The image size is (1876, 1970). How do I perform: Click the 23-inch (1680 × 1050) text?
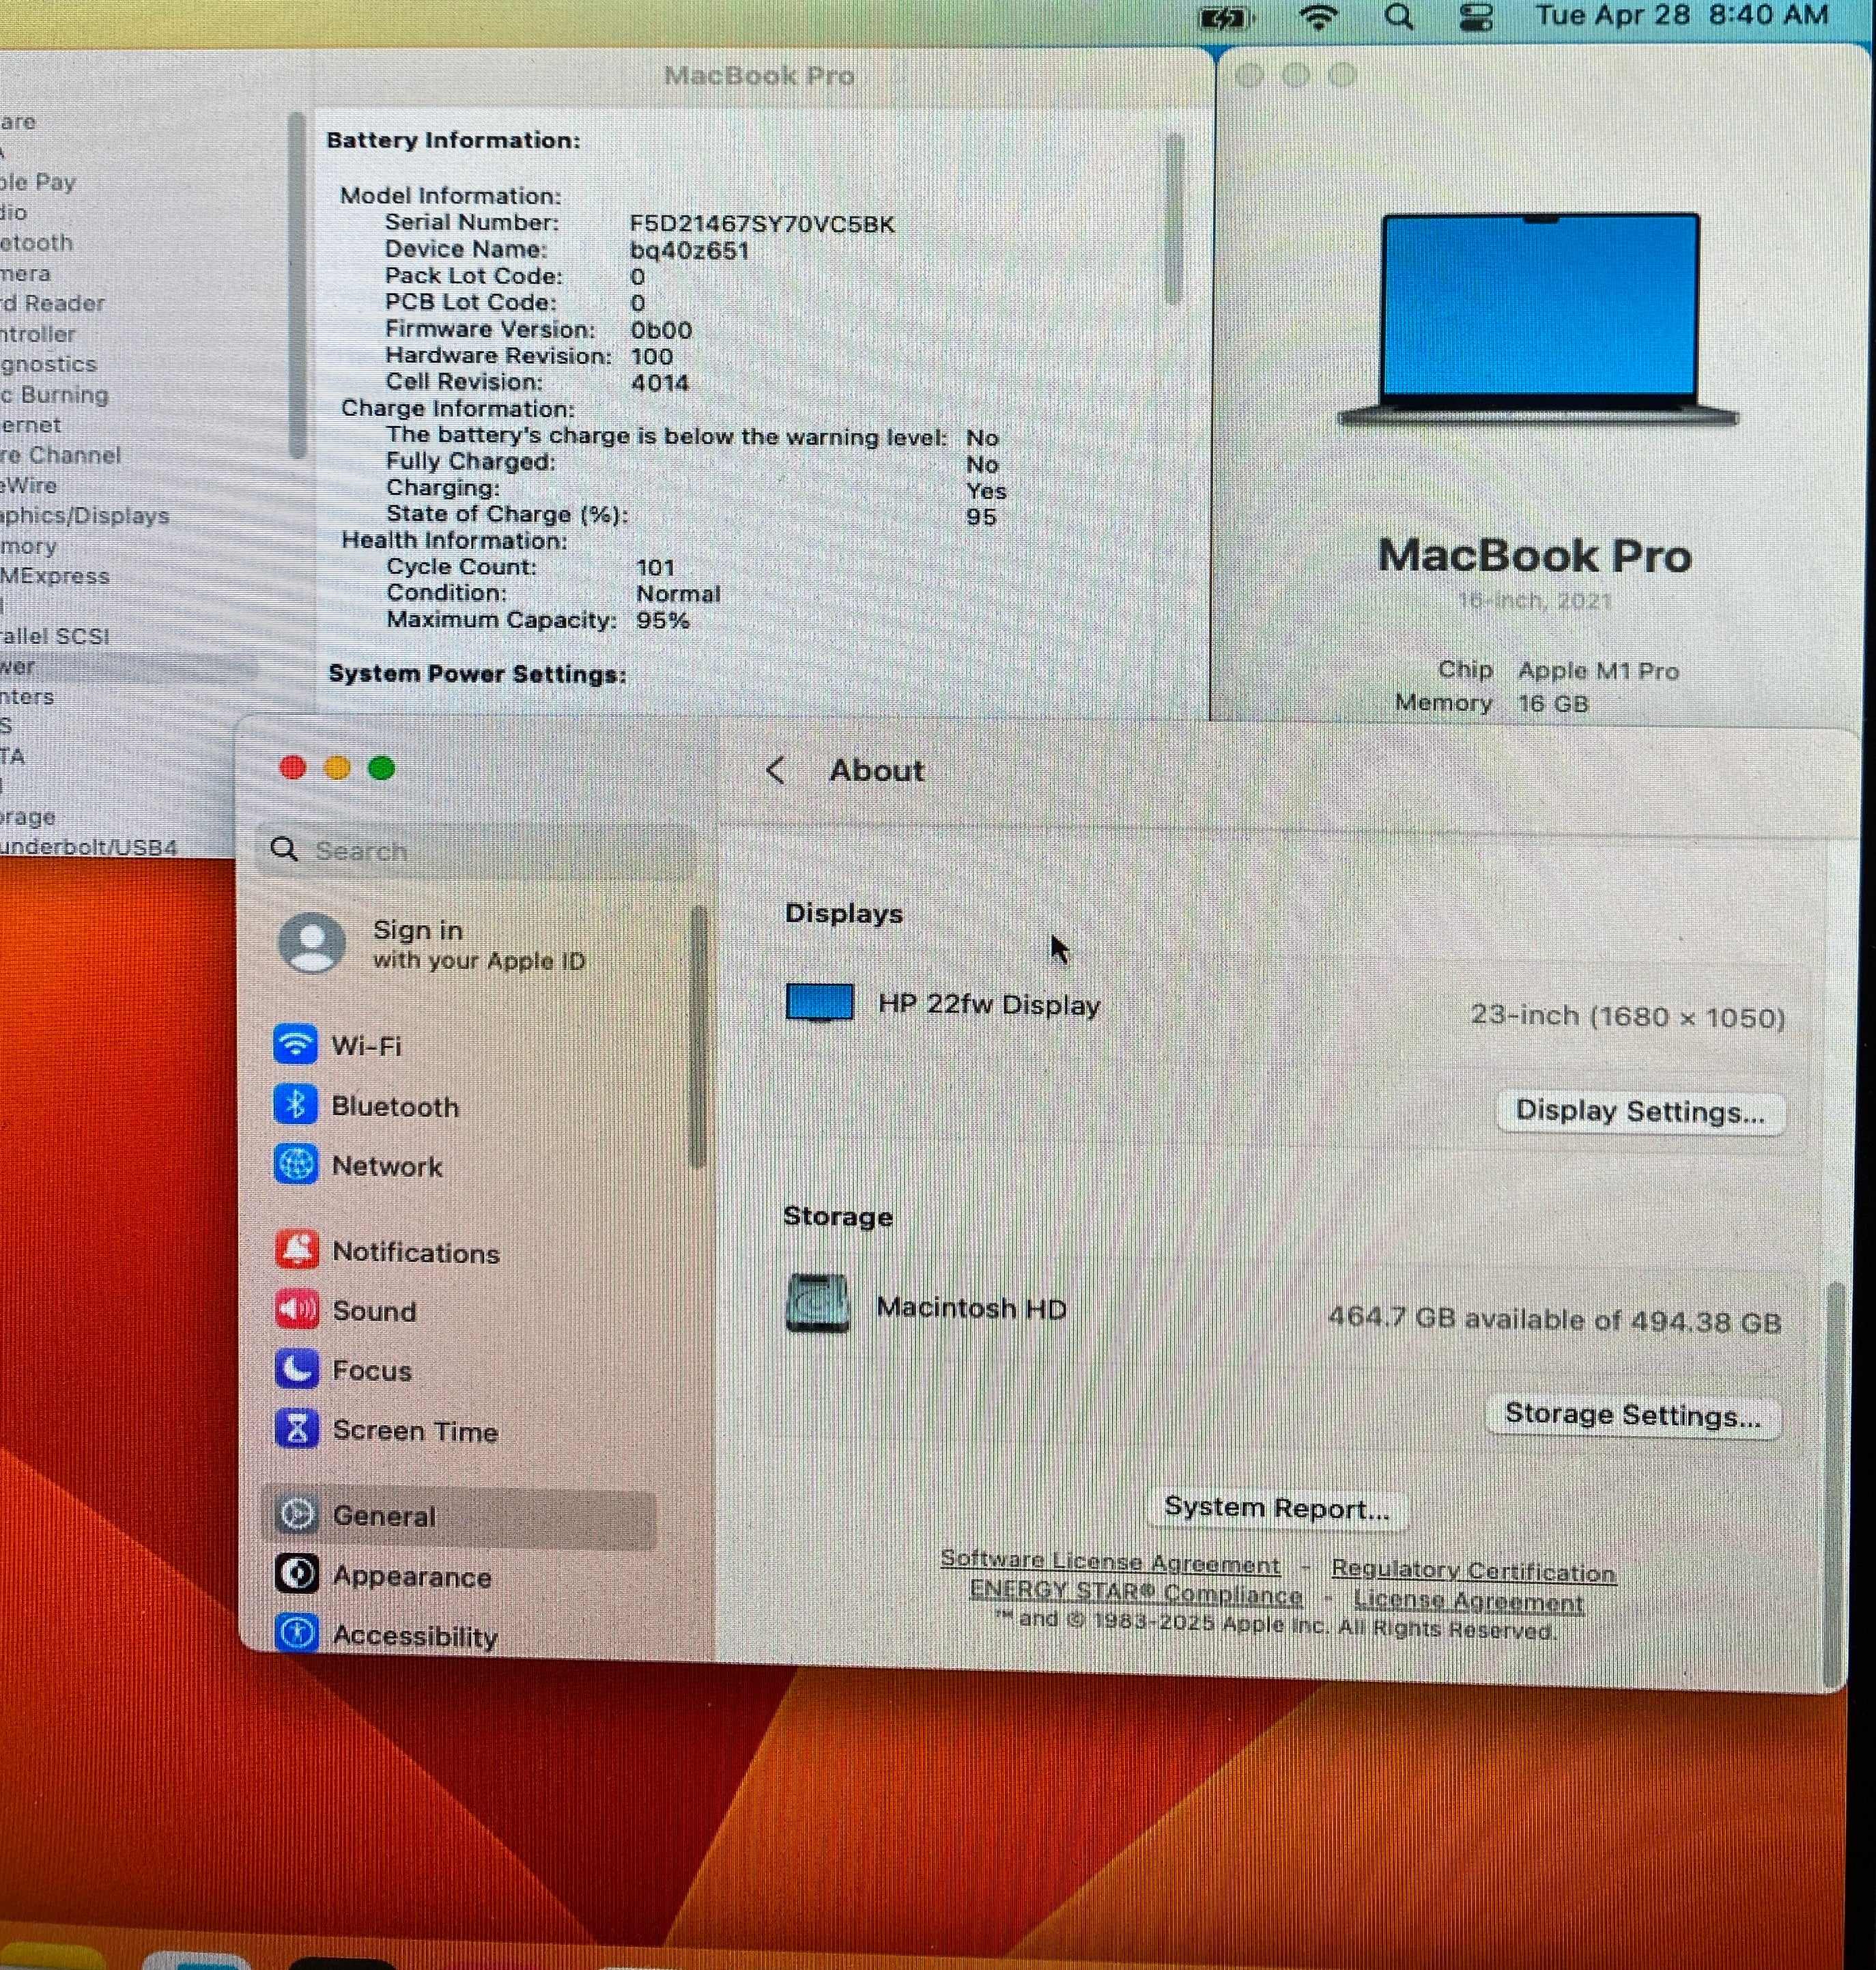(1628, 1016)
